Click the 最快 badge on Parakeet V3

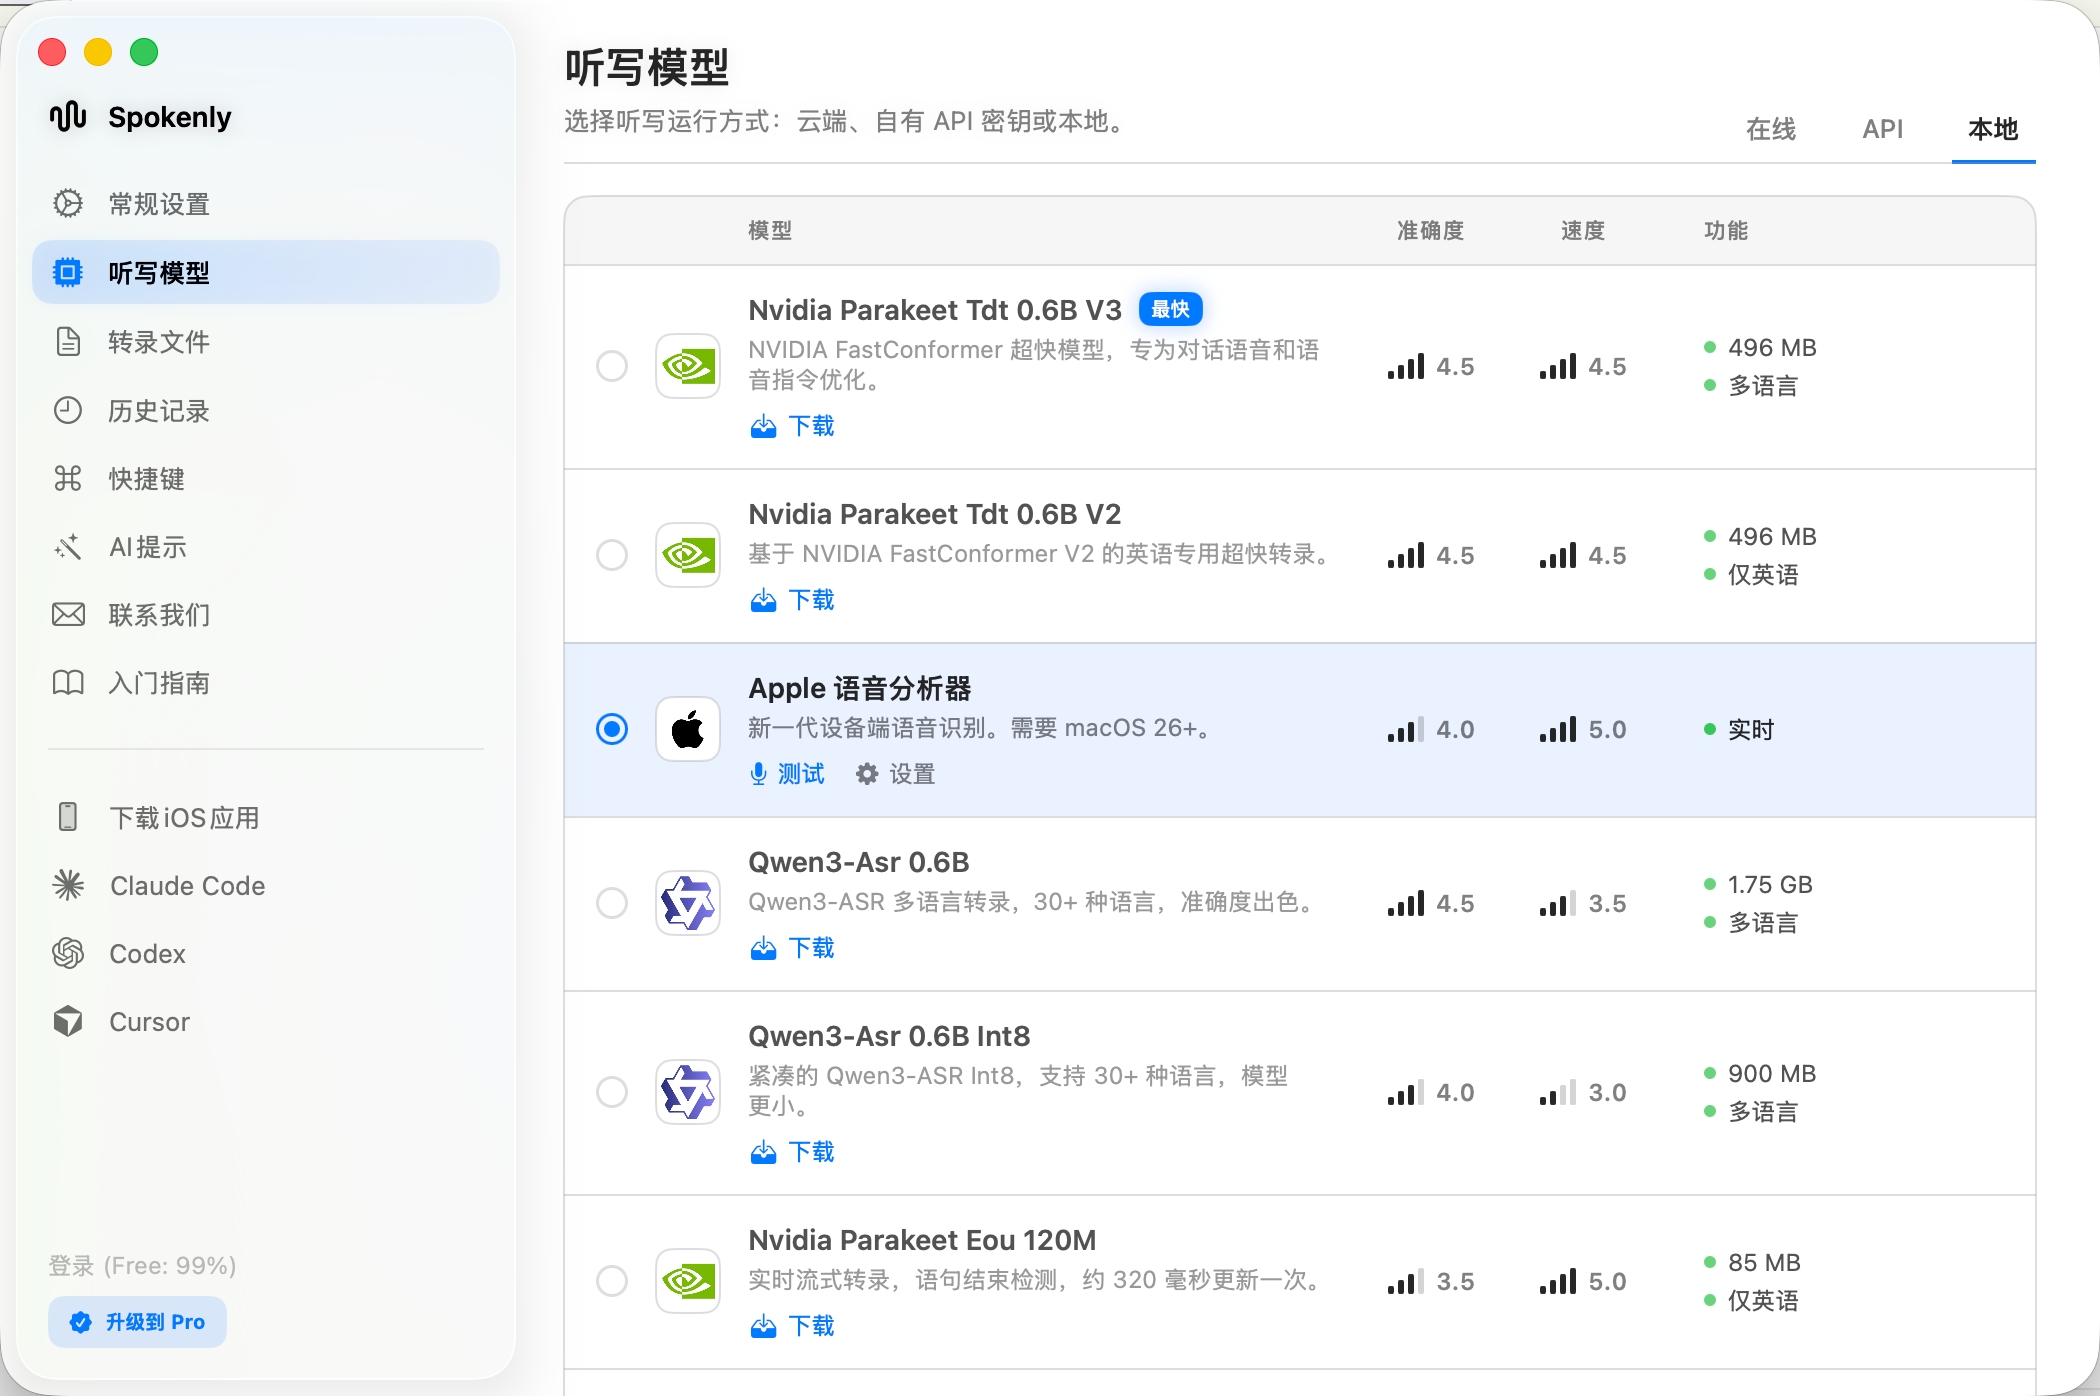[1170, 309]
